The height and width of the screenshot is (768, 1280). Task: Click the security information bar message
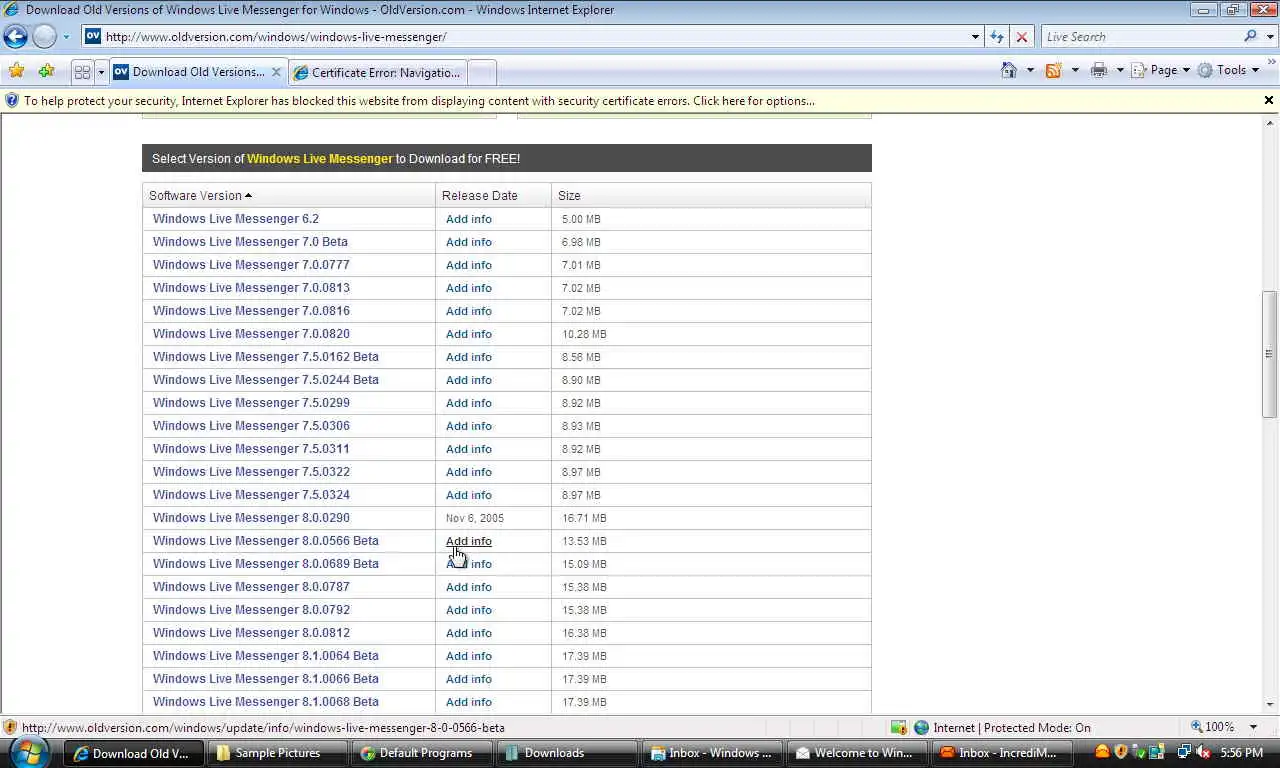point(419,100)
